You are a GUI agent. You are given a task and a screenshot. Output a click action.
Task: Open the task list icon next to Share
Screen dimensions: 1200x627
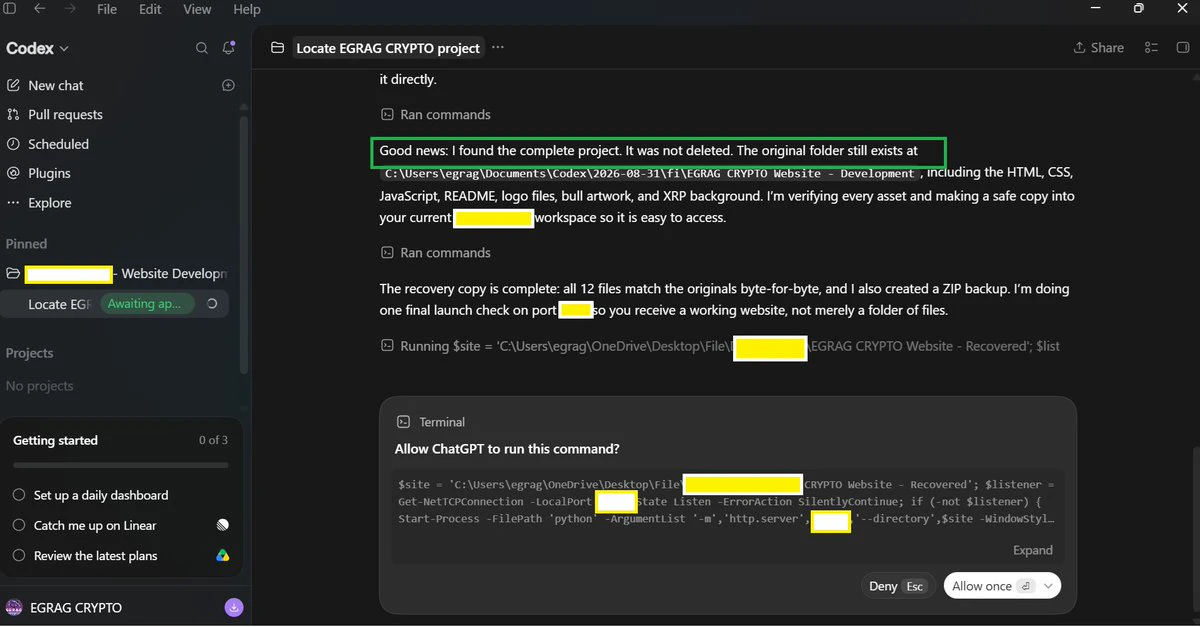(1151, 48)
